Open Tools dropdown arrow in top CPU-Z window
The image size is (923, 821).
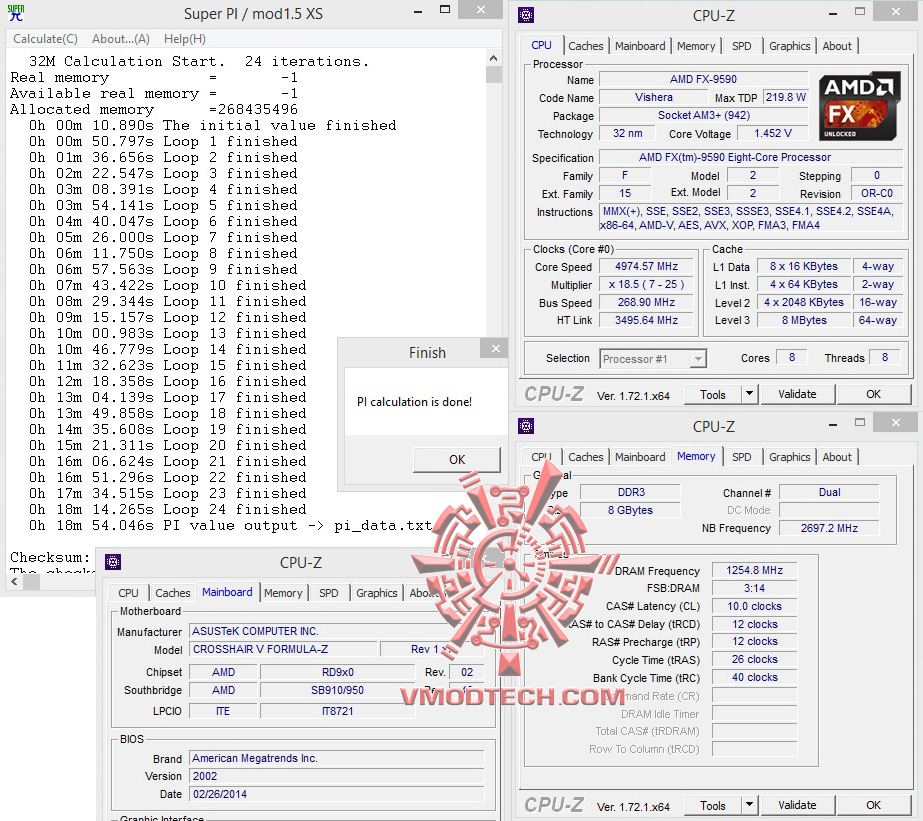[x=749, y=394]
